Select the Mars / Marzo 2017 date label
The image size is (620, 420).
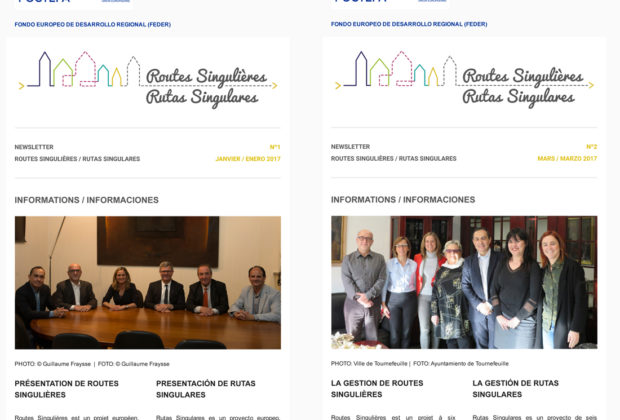(567, 159)
